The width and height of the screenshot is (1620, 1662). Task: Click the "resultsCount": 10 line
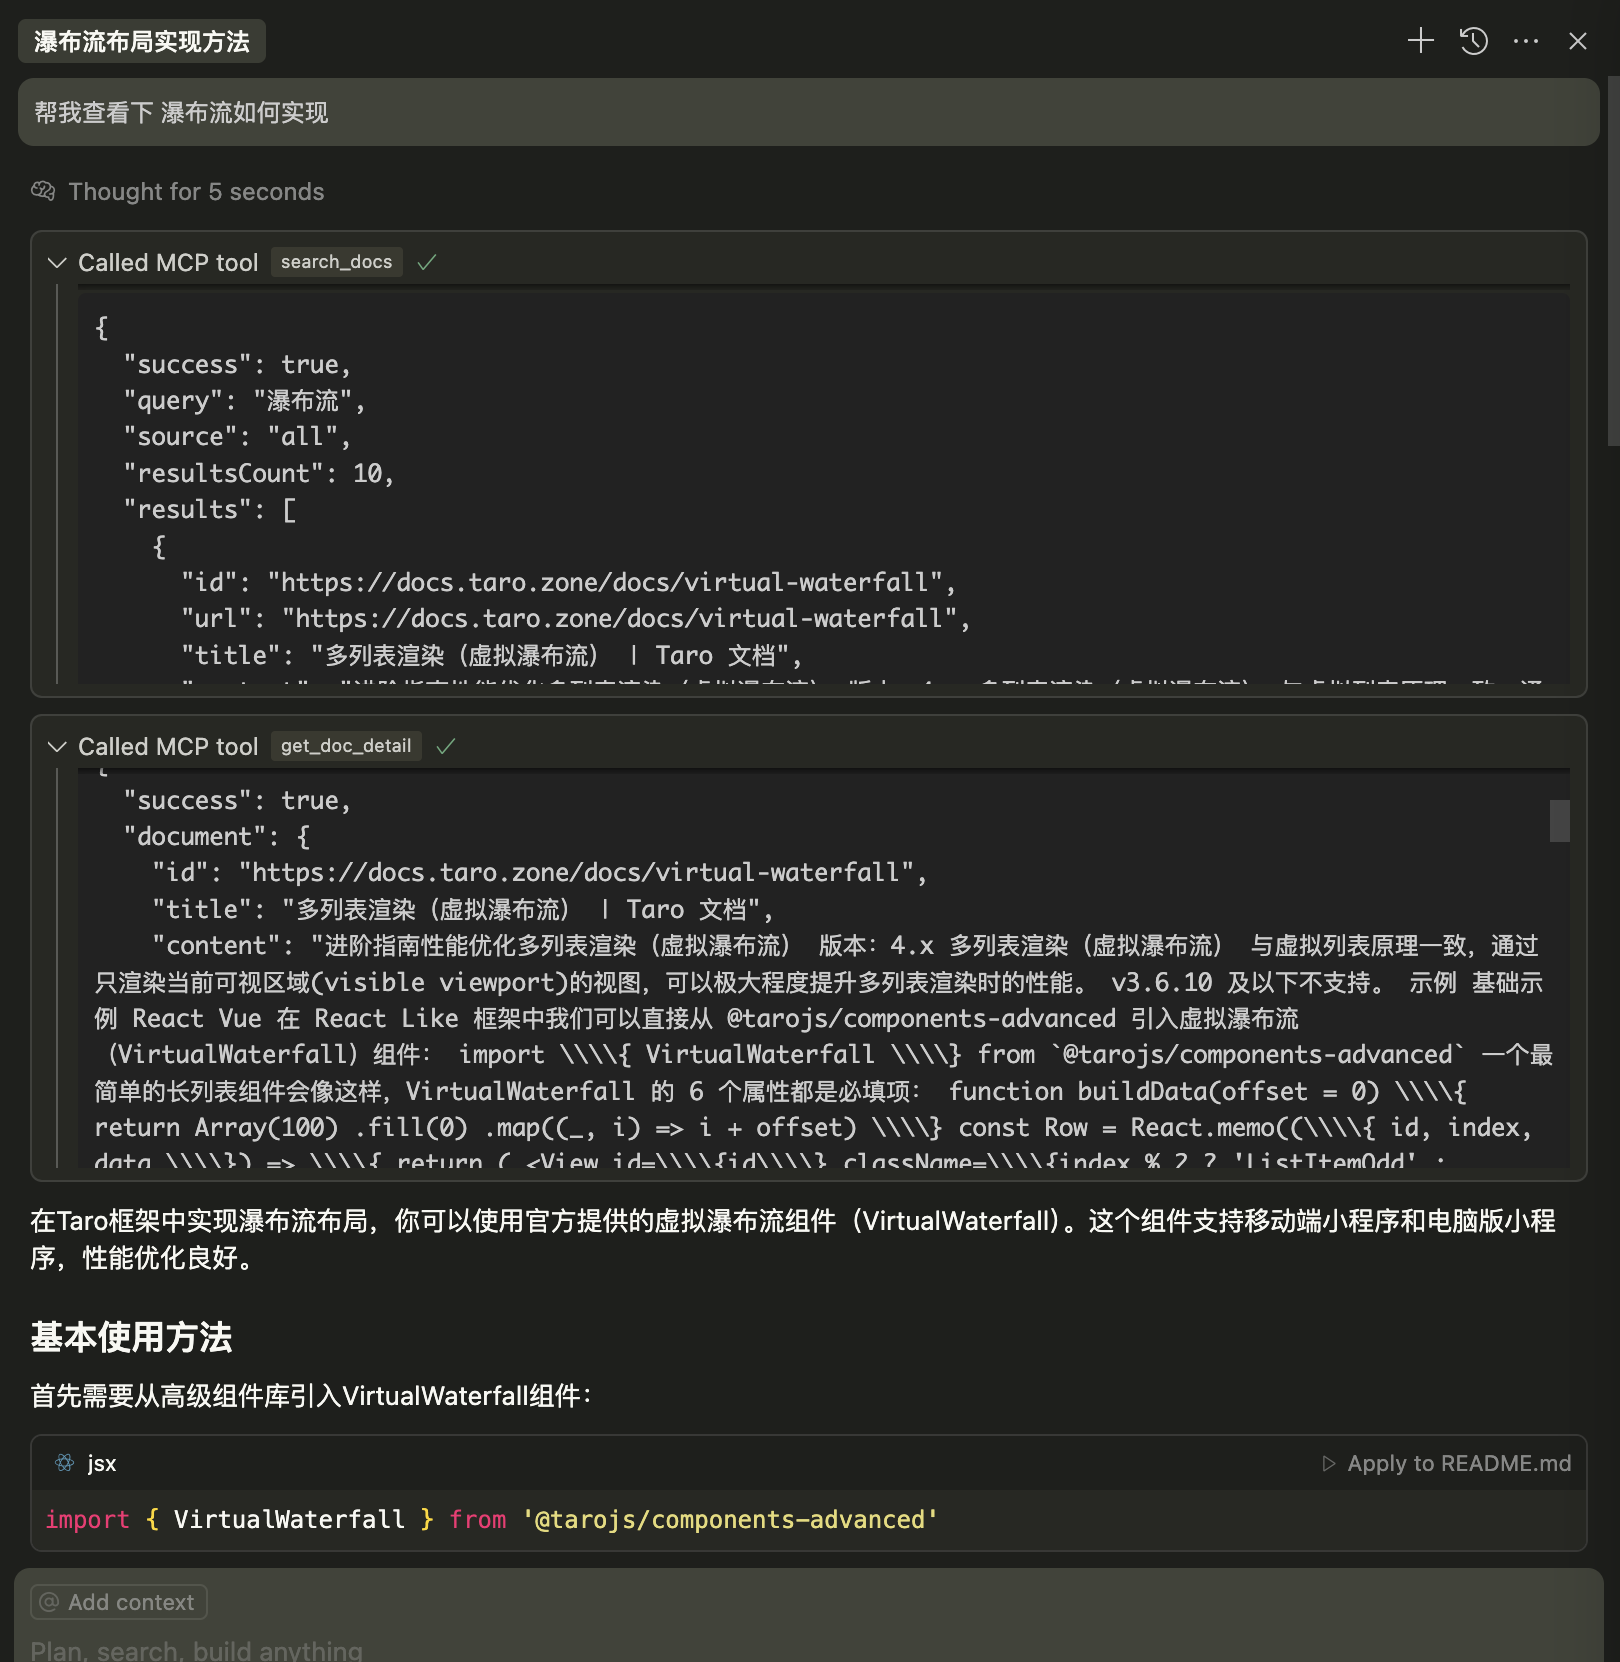(259, 473)
